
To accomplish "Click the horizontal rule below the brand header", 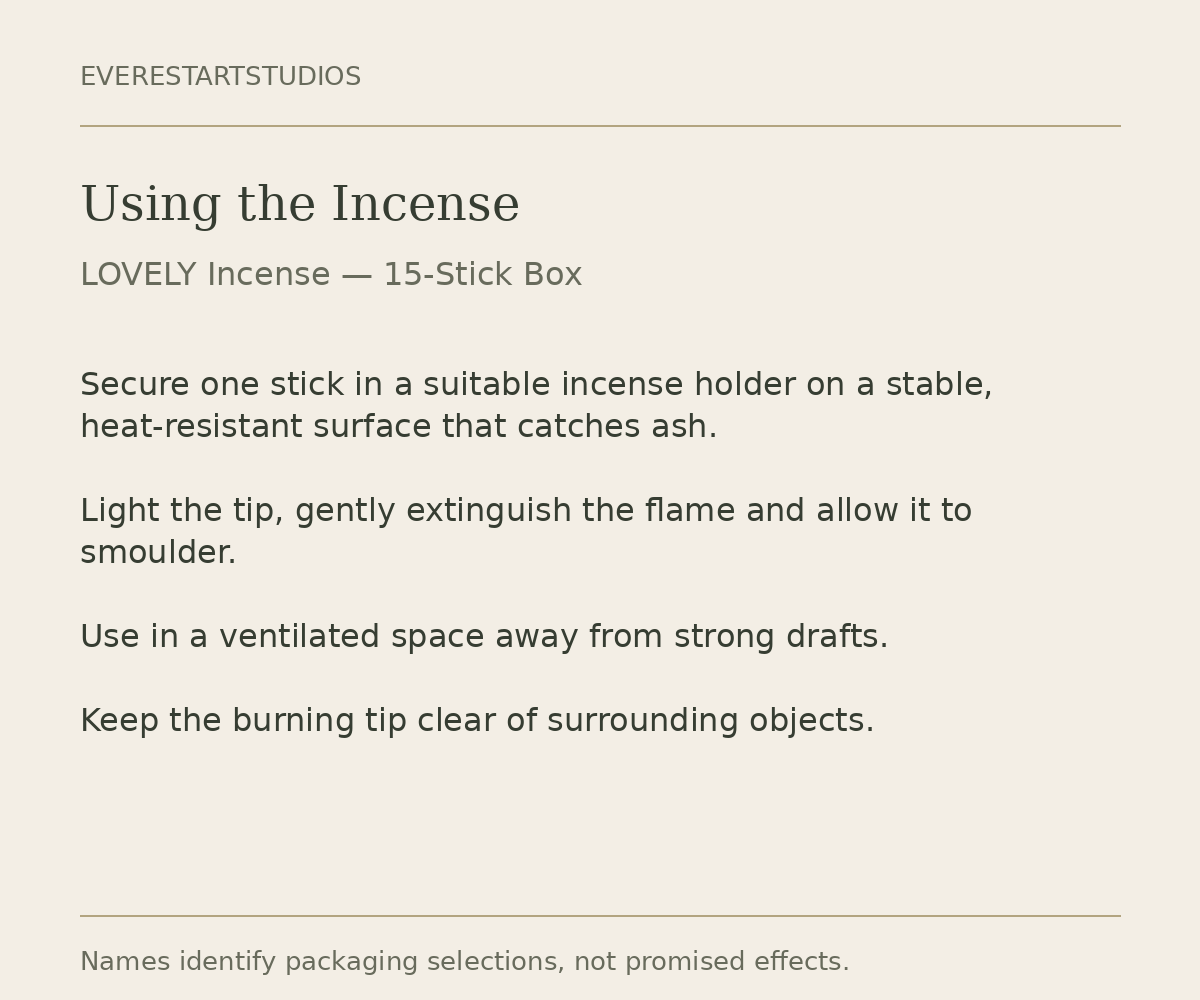I will [600, 126].
